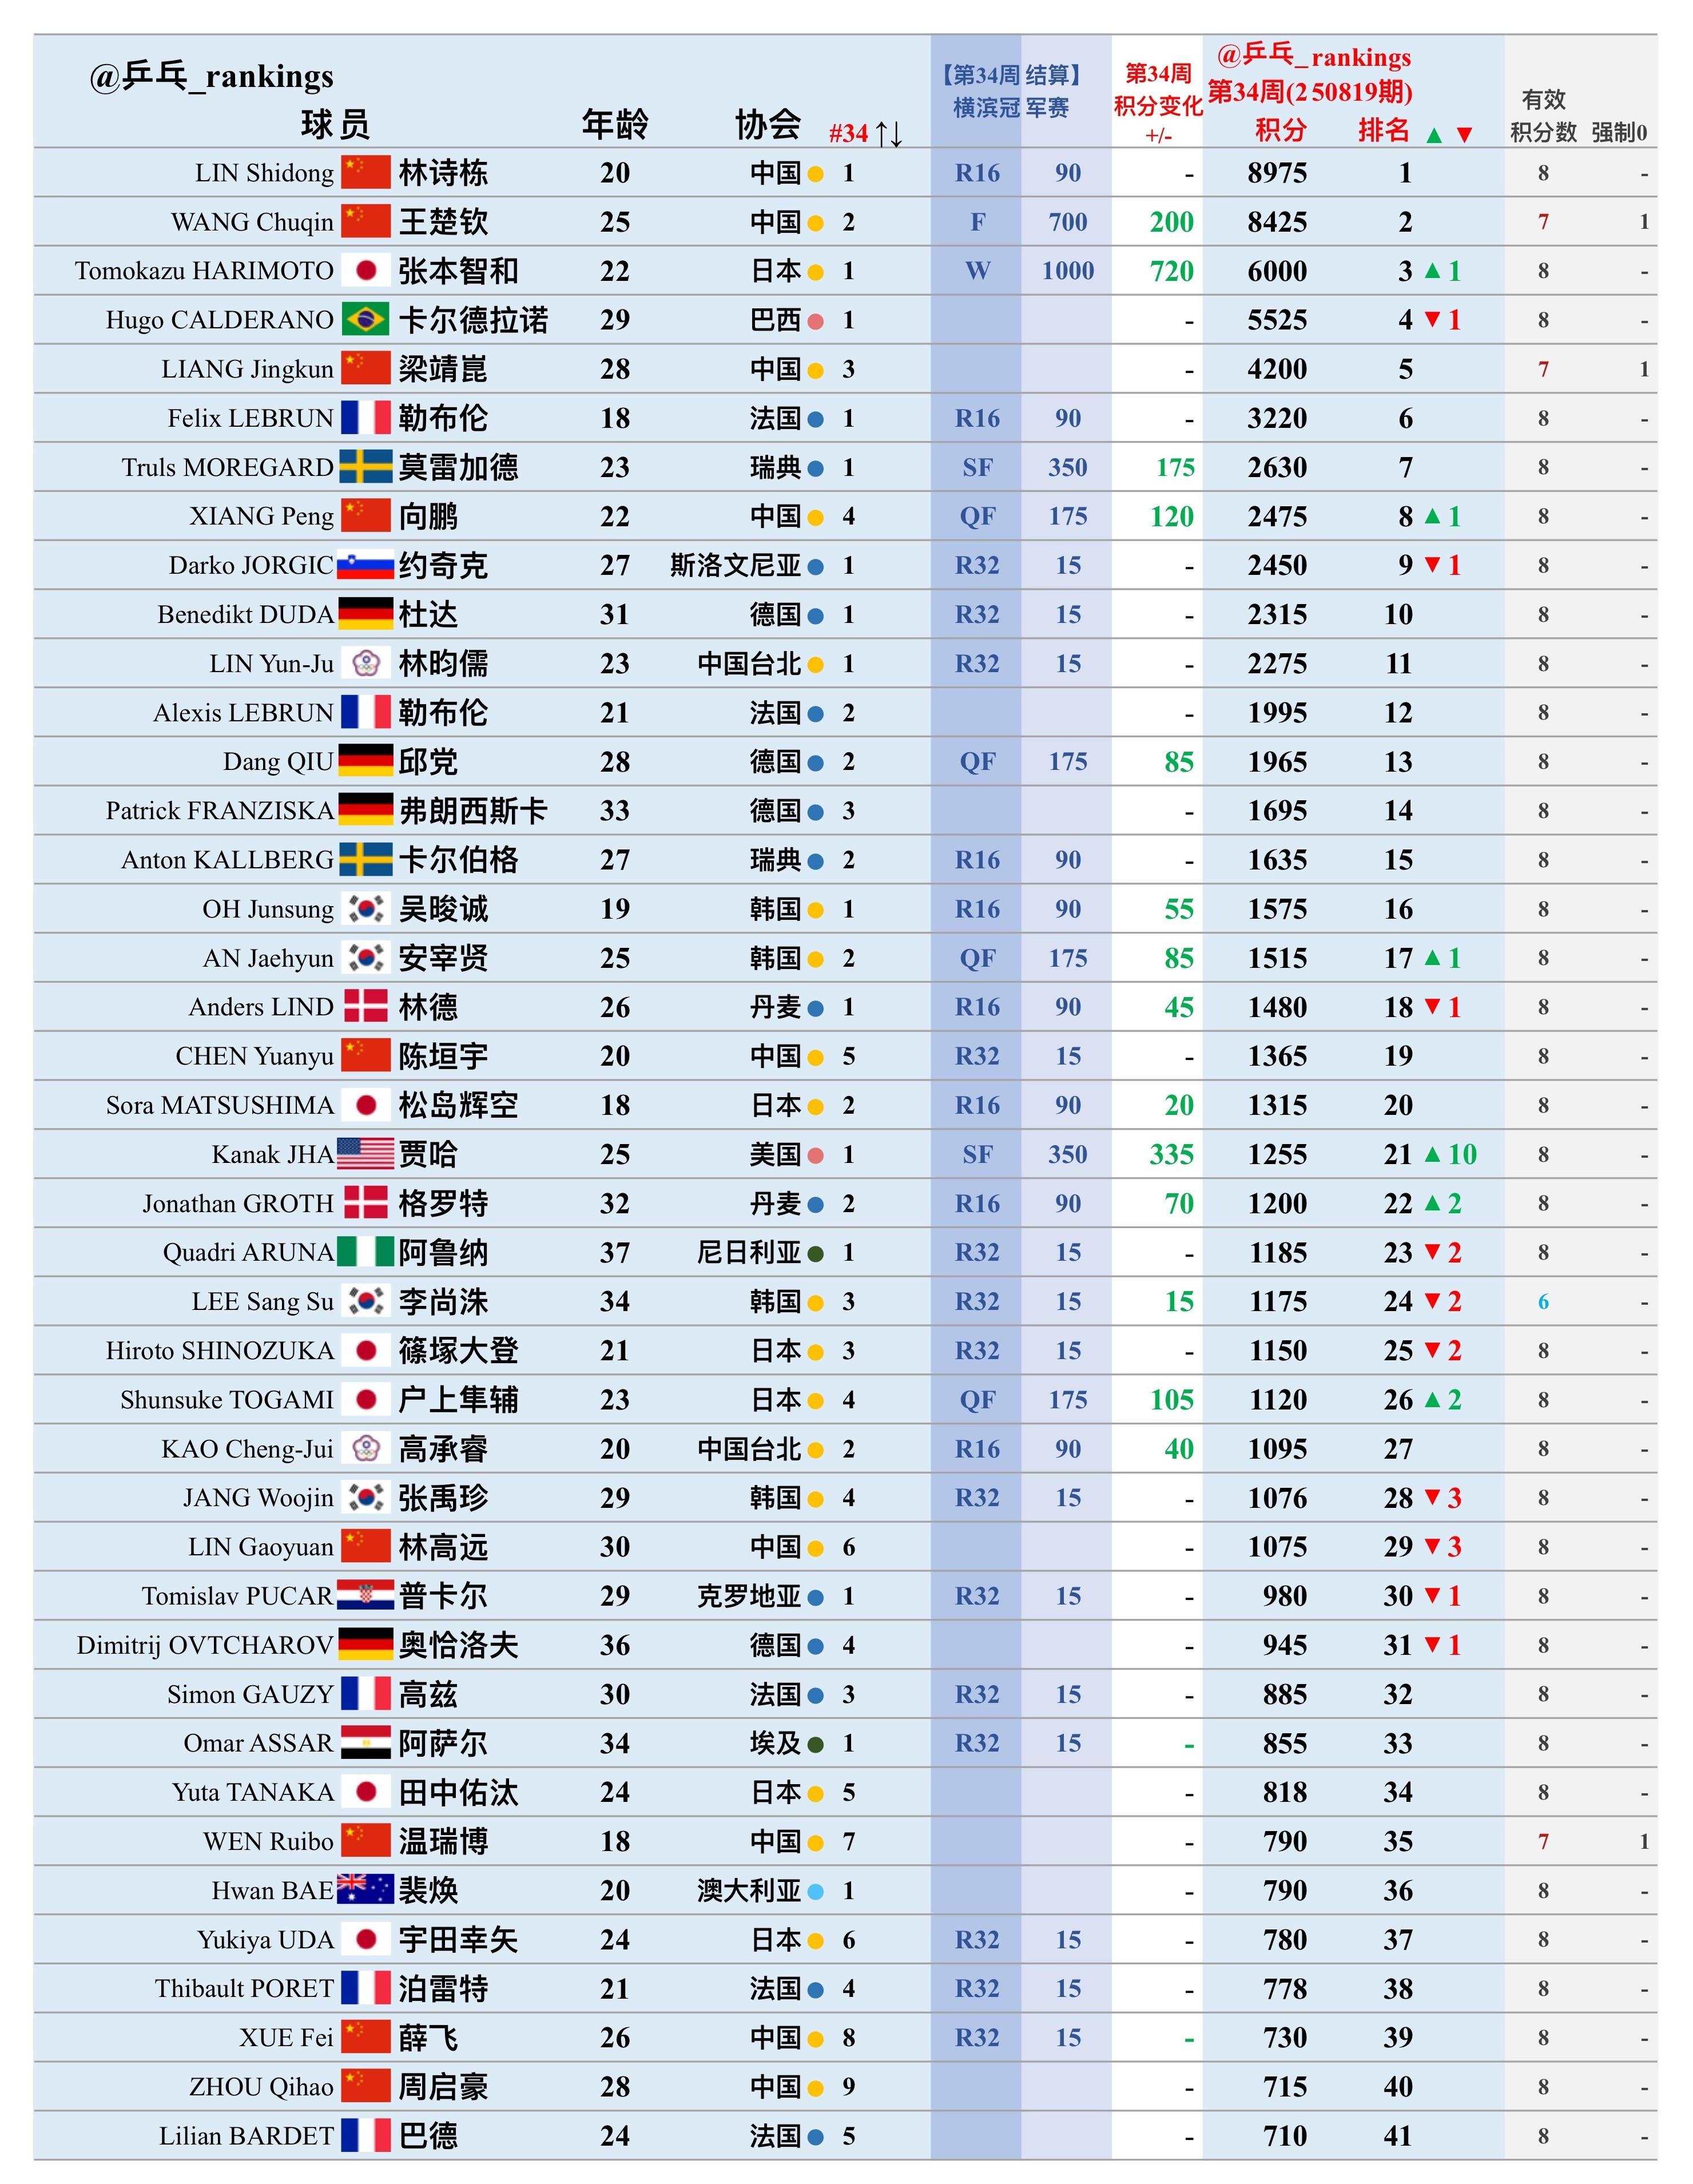Click the red dot beside 巴西 association

tap(815, 321)
